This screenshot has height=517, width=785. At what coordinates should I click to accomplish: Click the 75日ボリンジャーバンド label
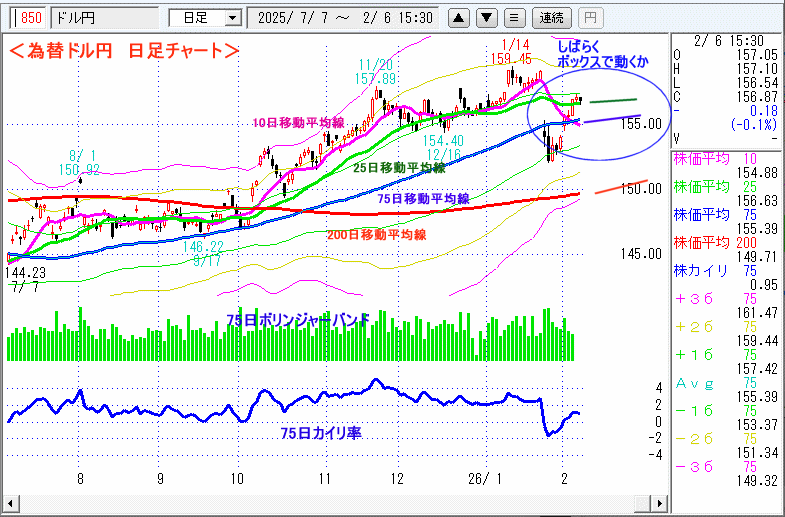pyautogui.click(x=298, y=319)
